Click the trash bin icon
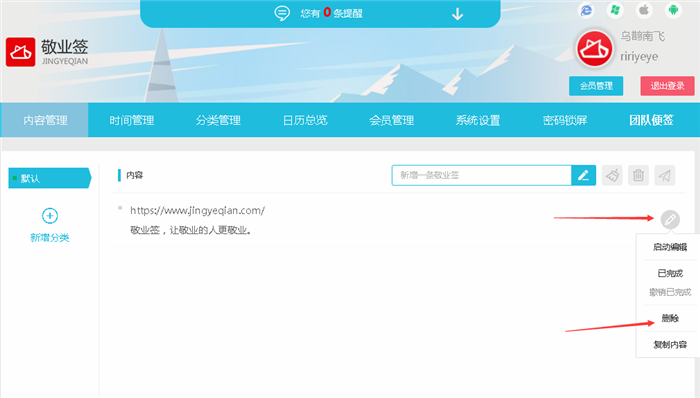Screen dimensions: 700x398 tap(638, 175)
